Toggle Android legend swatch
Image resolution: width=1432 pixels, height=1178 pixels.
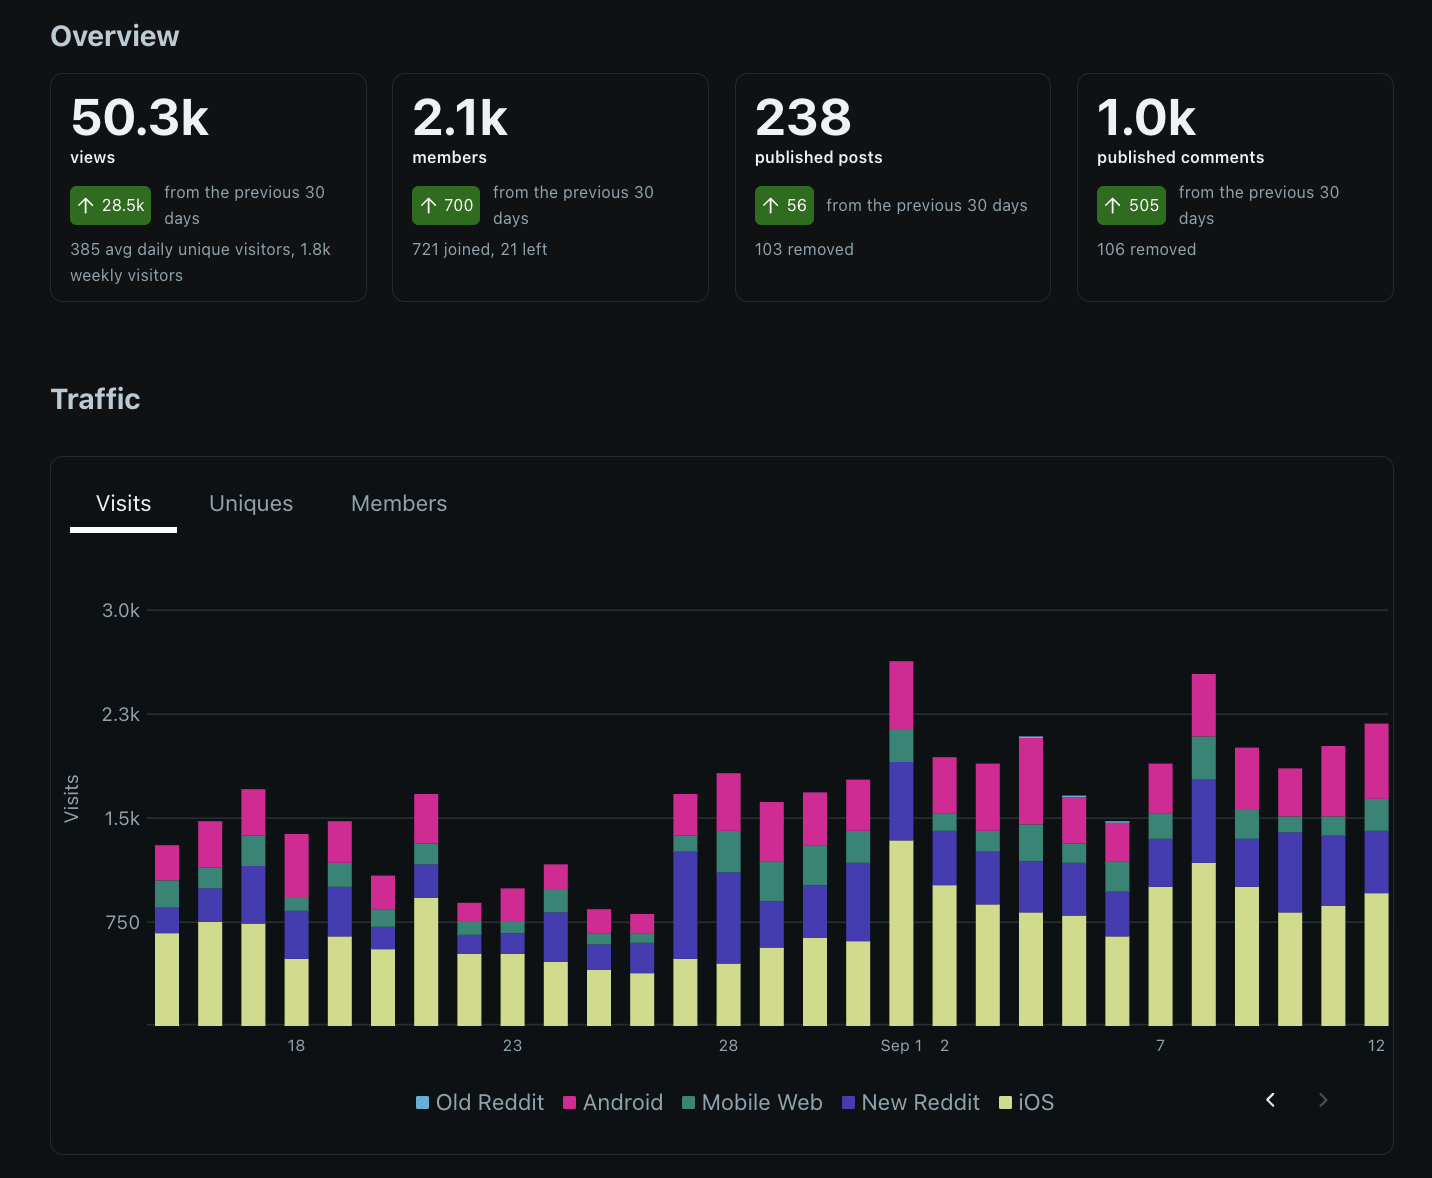[x=569, y=1103]
